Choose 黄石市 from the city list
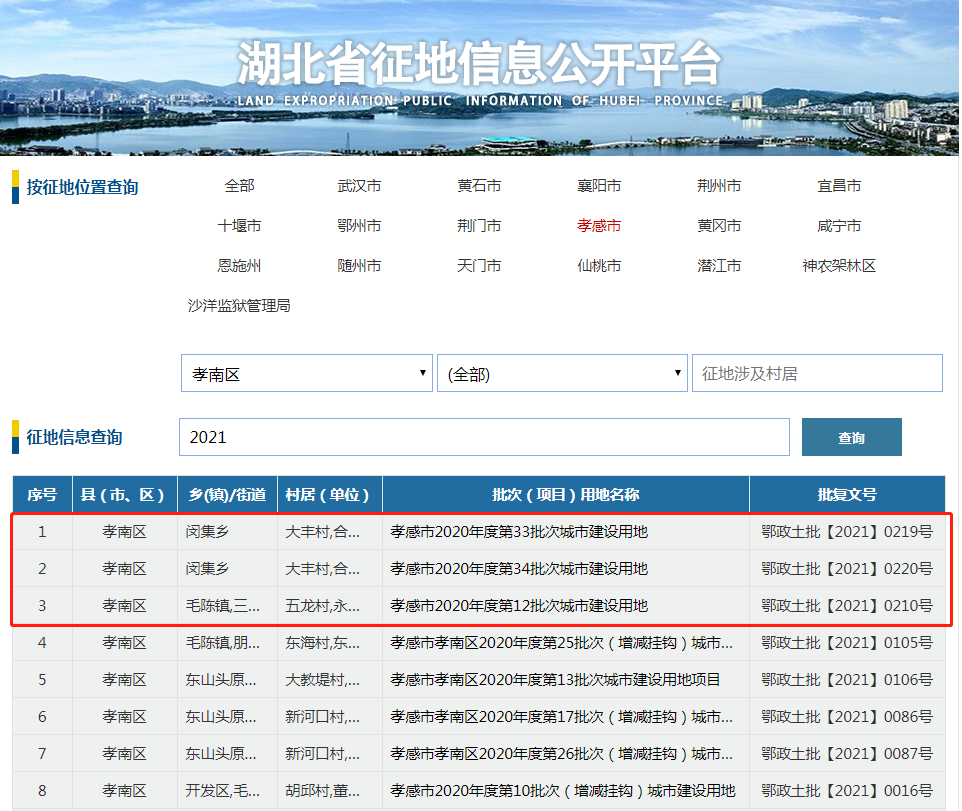This screenshot has height=811, width=962. click(x=479, y=186)
